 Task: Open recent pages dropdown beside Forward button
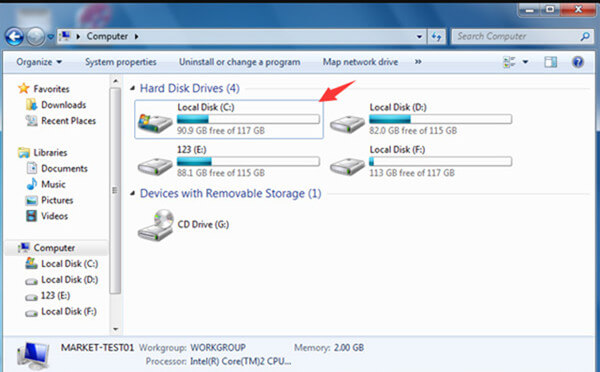click(x=50, y=37)
